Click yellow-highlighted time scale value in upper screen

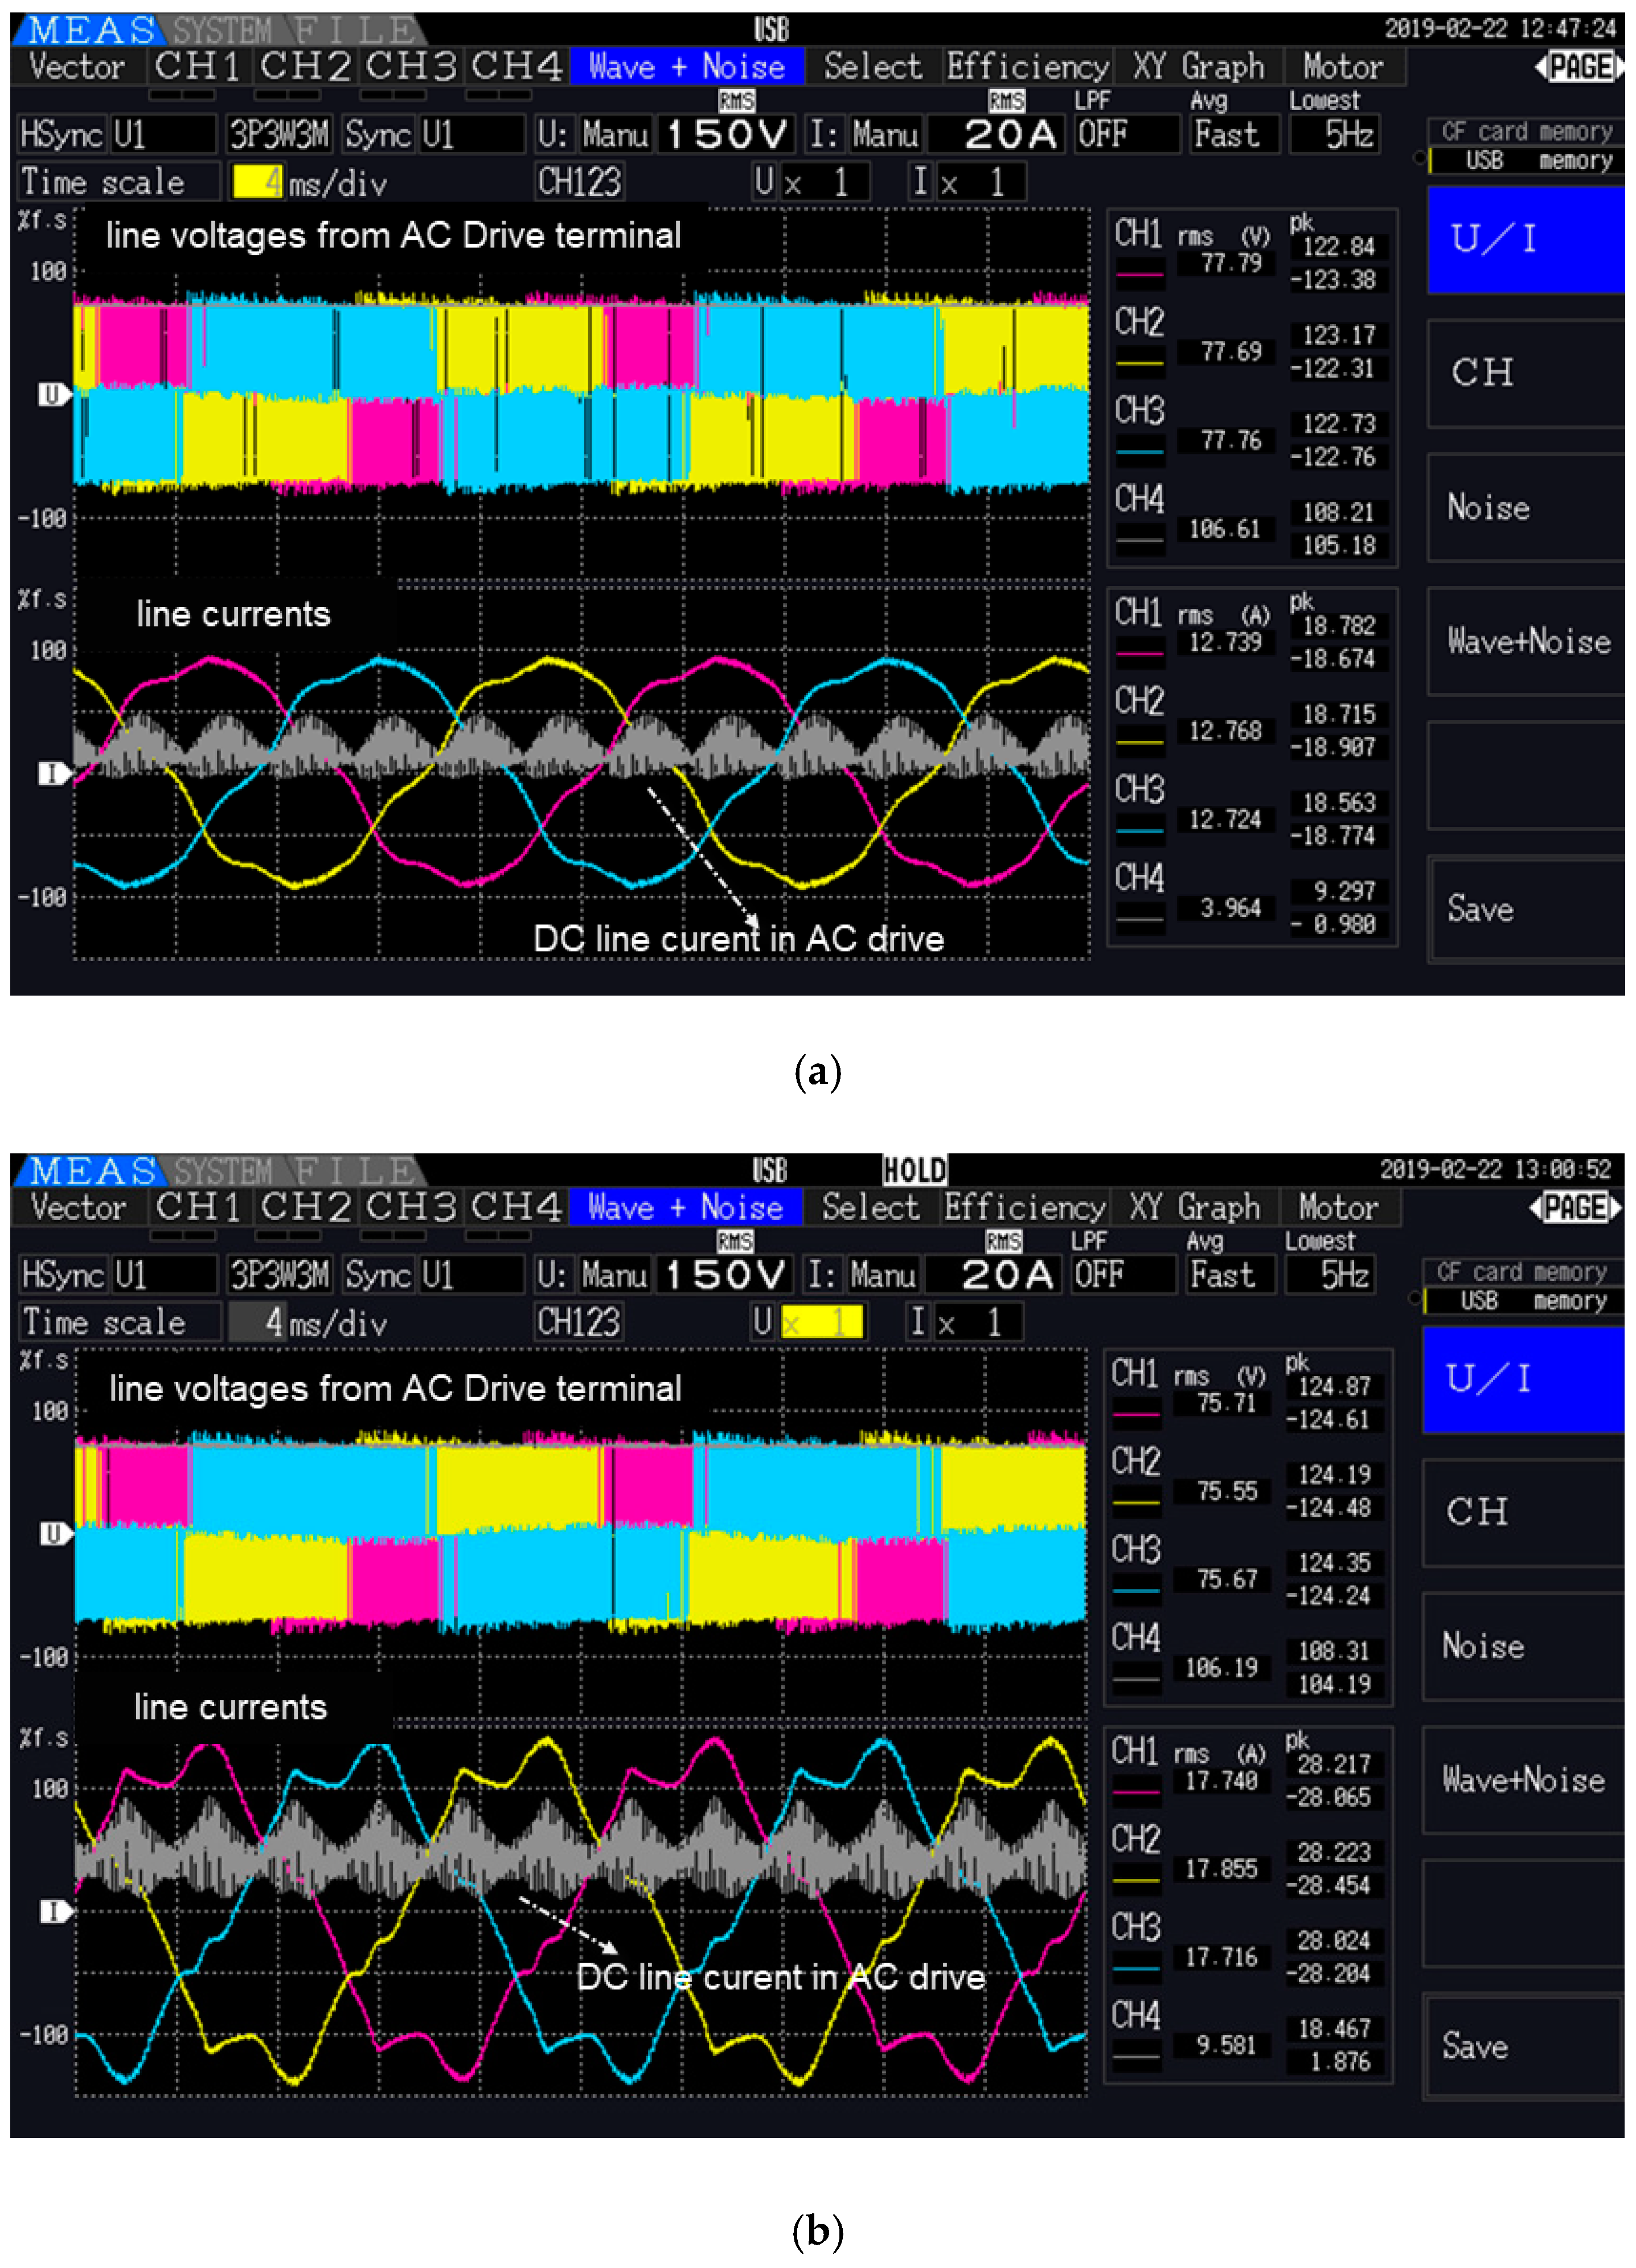click(x=258, y=182)
